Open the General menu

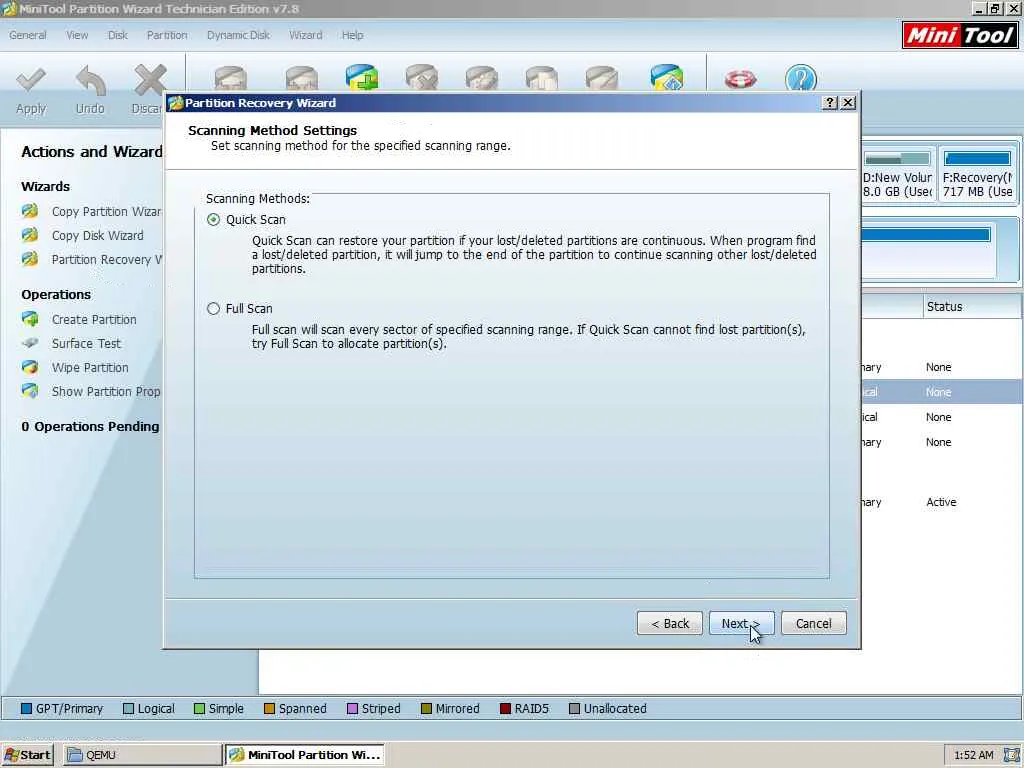pos(28,35)
